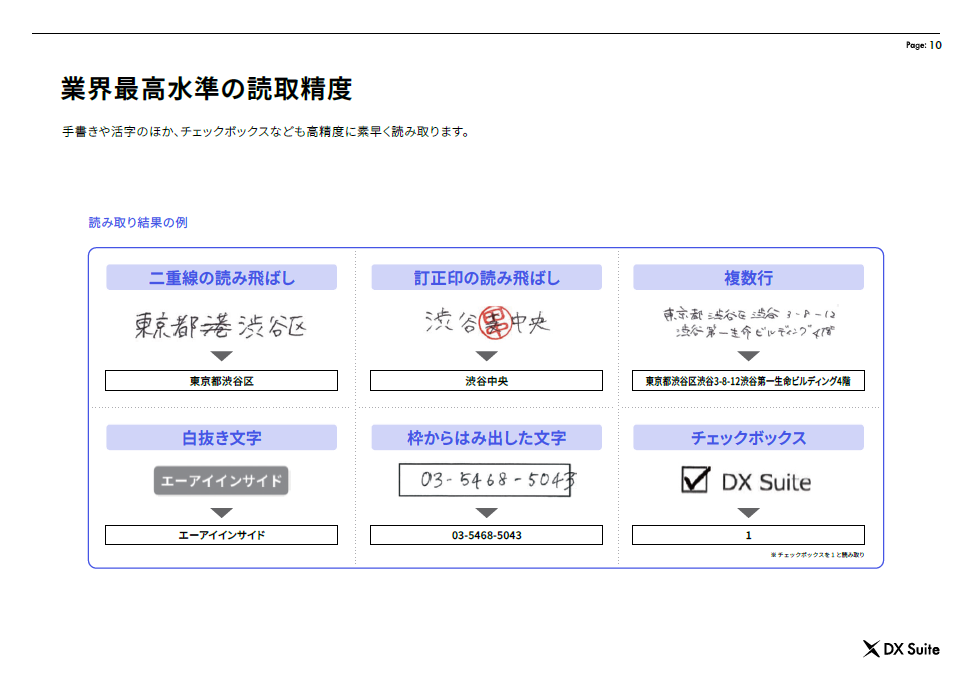Select the エーアイインサイド white-text sample badge
971x682 pixels.
[220, 480]
